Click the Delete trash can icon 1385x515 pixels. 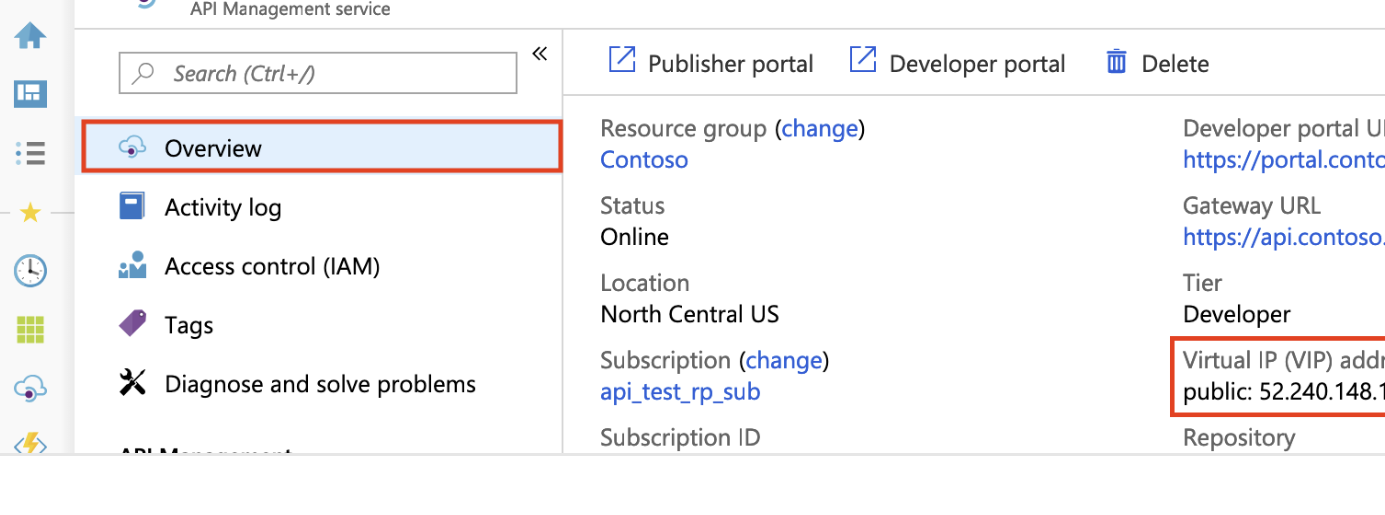click(1116, 62)
